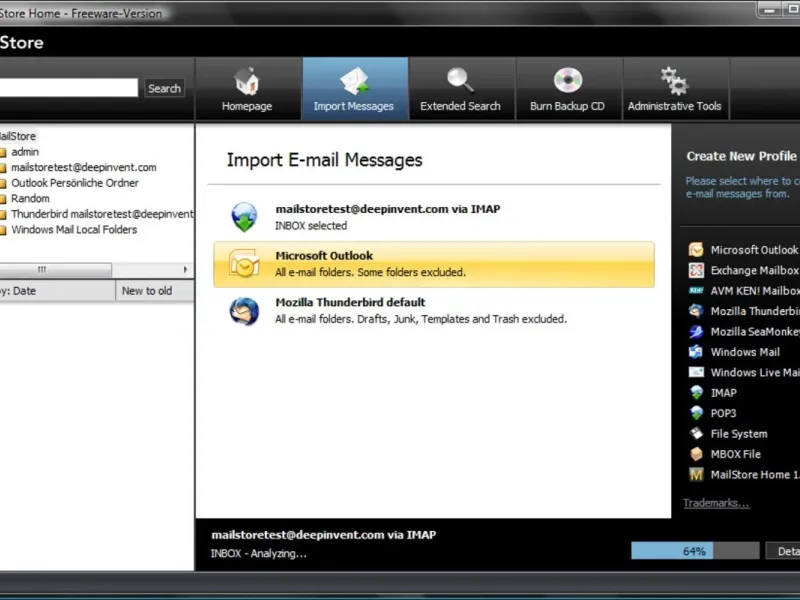Screen dimensions: 800x600
Task: Click the admin folder icon in tree
Action: (x=3, y=152)
